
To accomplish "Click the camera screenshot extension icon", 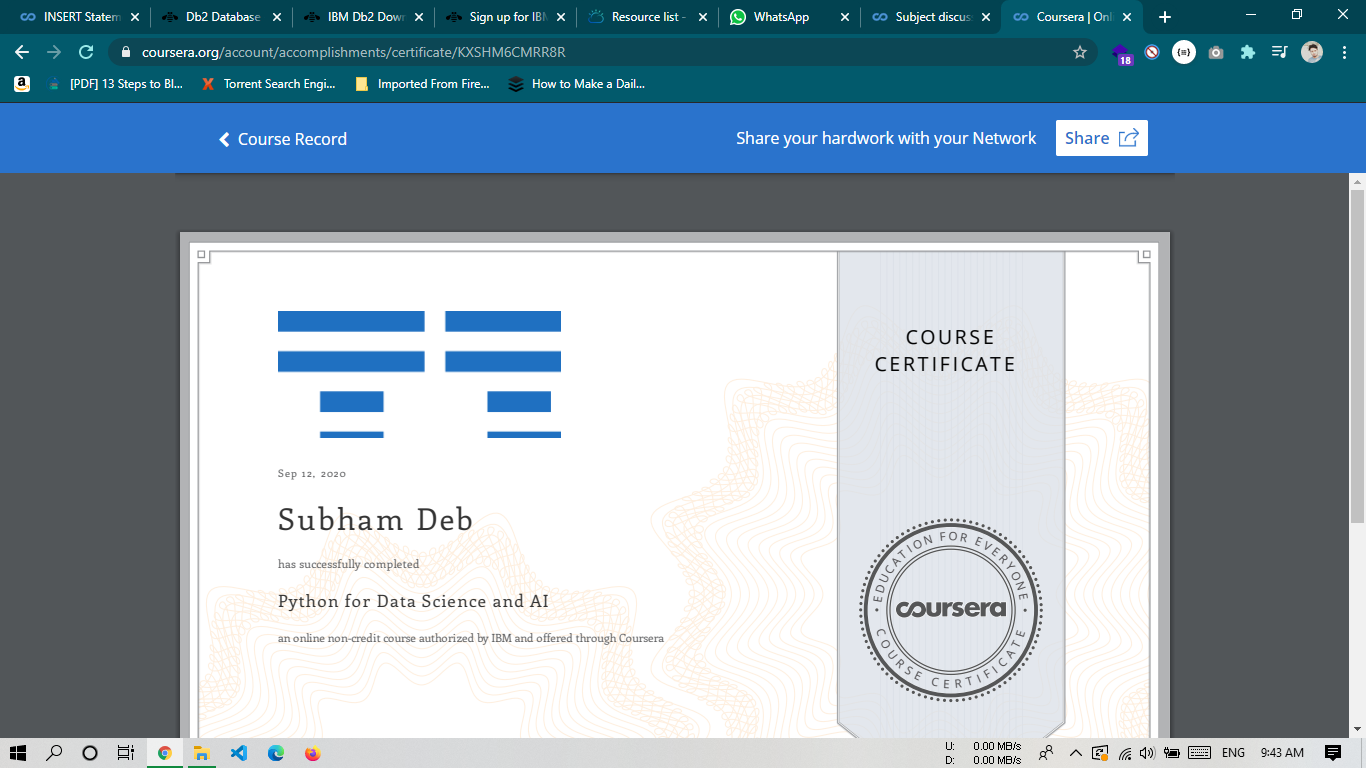I will (1216, 52).
